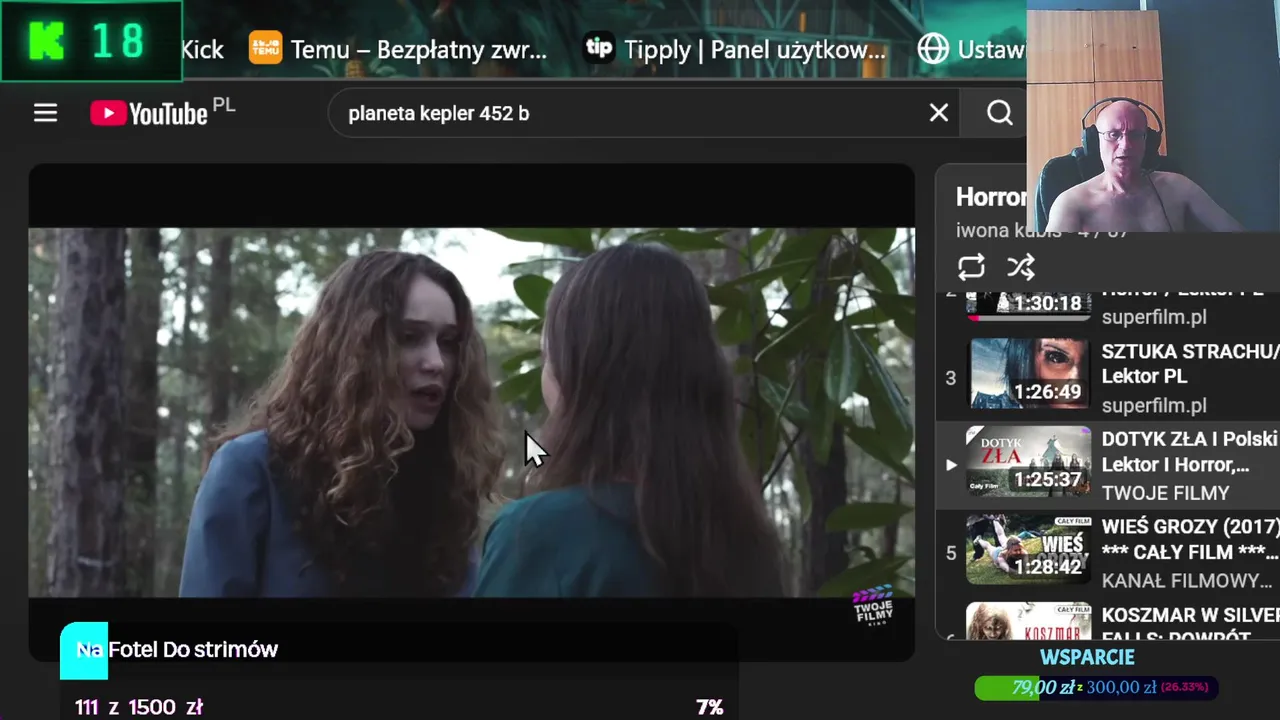Toggle playlist shuffle
The height and width of the screenshot is (720, 1280).
pyautogui.click(x=1021, y=267)
